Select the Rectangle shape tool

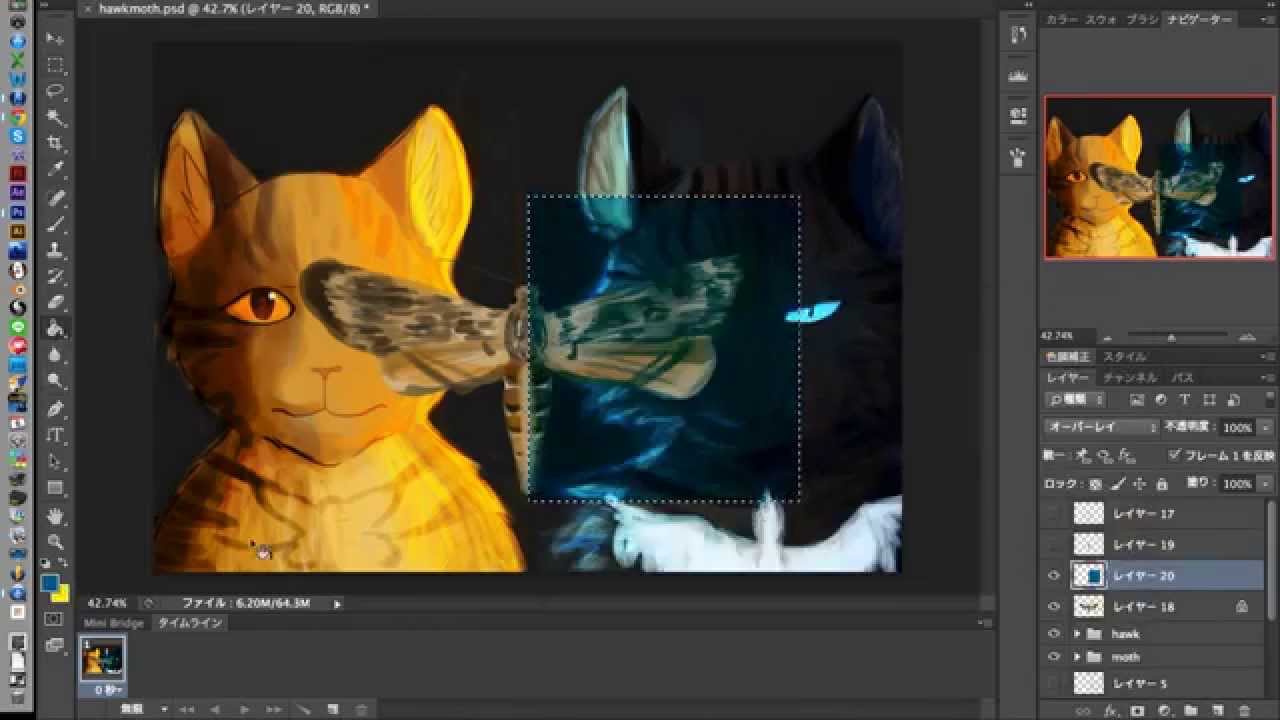[x=55, y=488]
